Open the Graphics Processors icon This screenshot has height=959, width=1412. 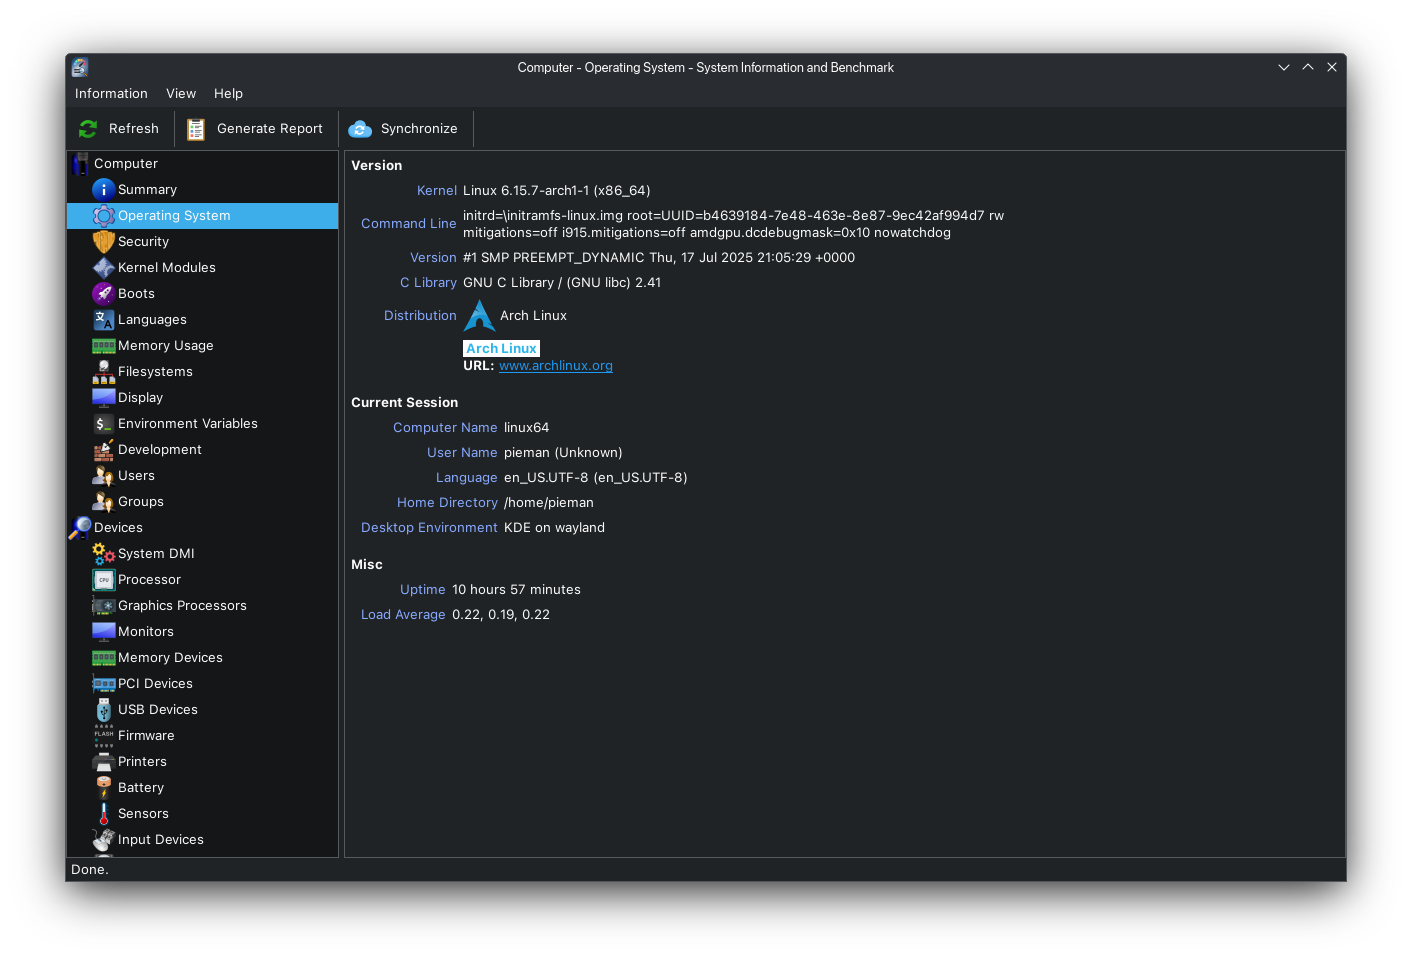coord(103,605)
